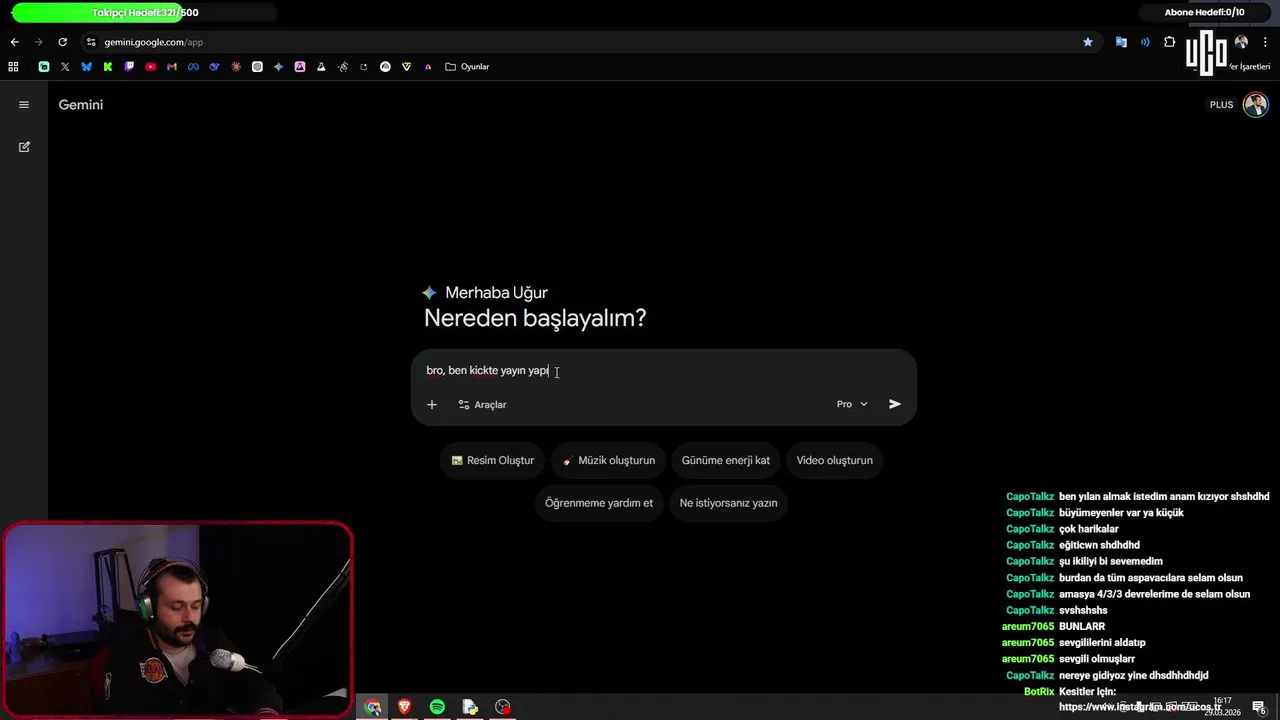Image resolution: width=1280 pixels, height=720 pixels.
Task: Open the Python file icon in taskbar
Action: [470, 707]
